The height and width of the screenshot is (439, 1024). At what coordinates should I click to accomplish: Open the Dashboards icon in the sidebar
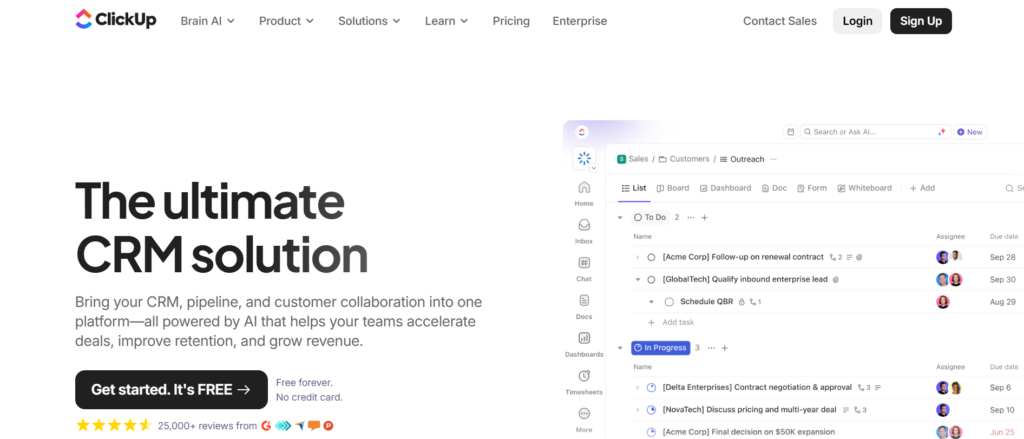pos(584,339)
